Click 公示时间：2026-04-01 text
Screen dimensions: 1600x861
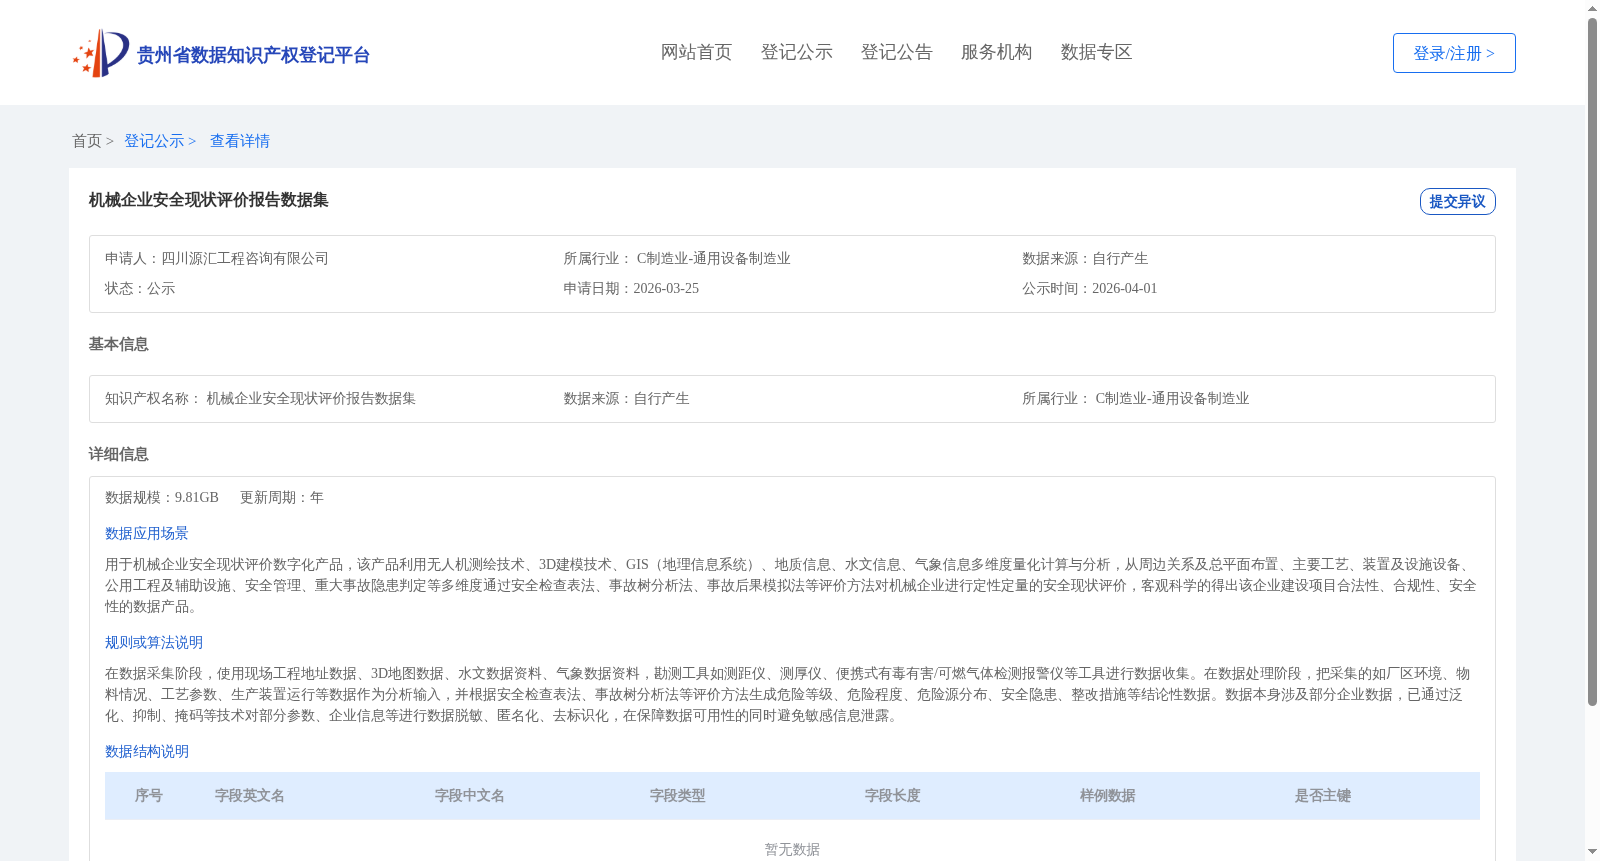(x=1089, y=288)
